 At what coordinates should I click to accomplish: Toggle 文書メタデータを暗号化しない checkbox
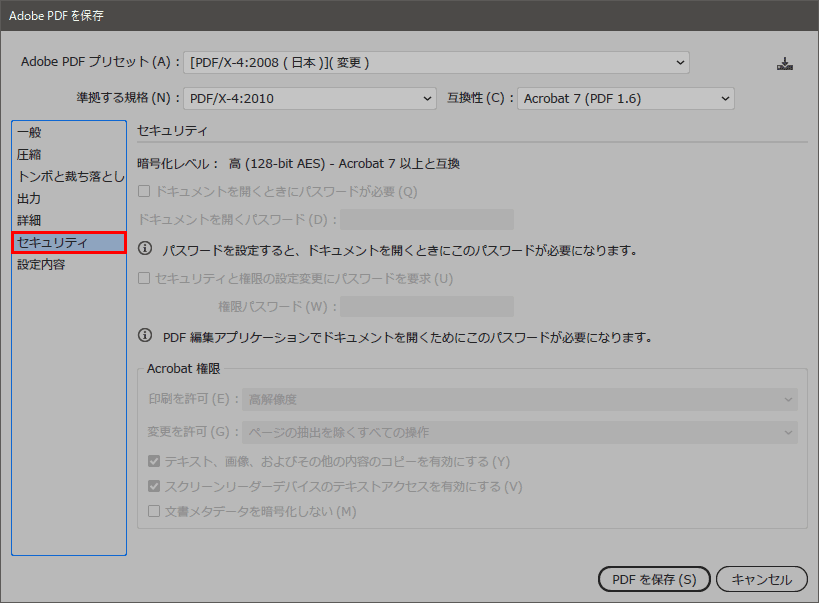tap(154, 511)
